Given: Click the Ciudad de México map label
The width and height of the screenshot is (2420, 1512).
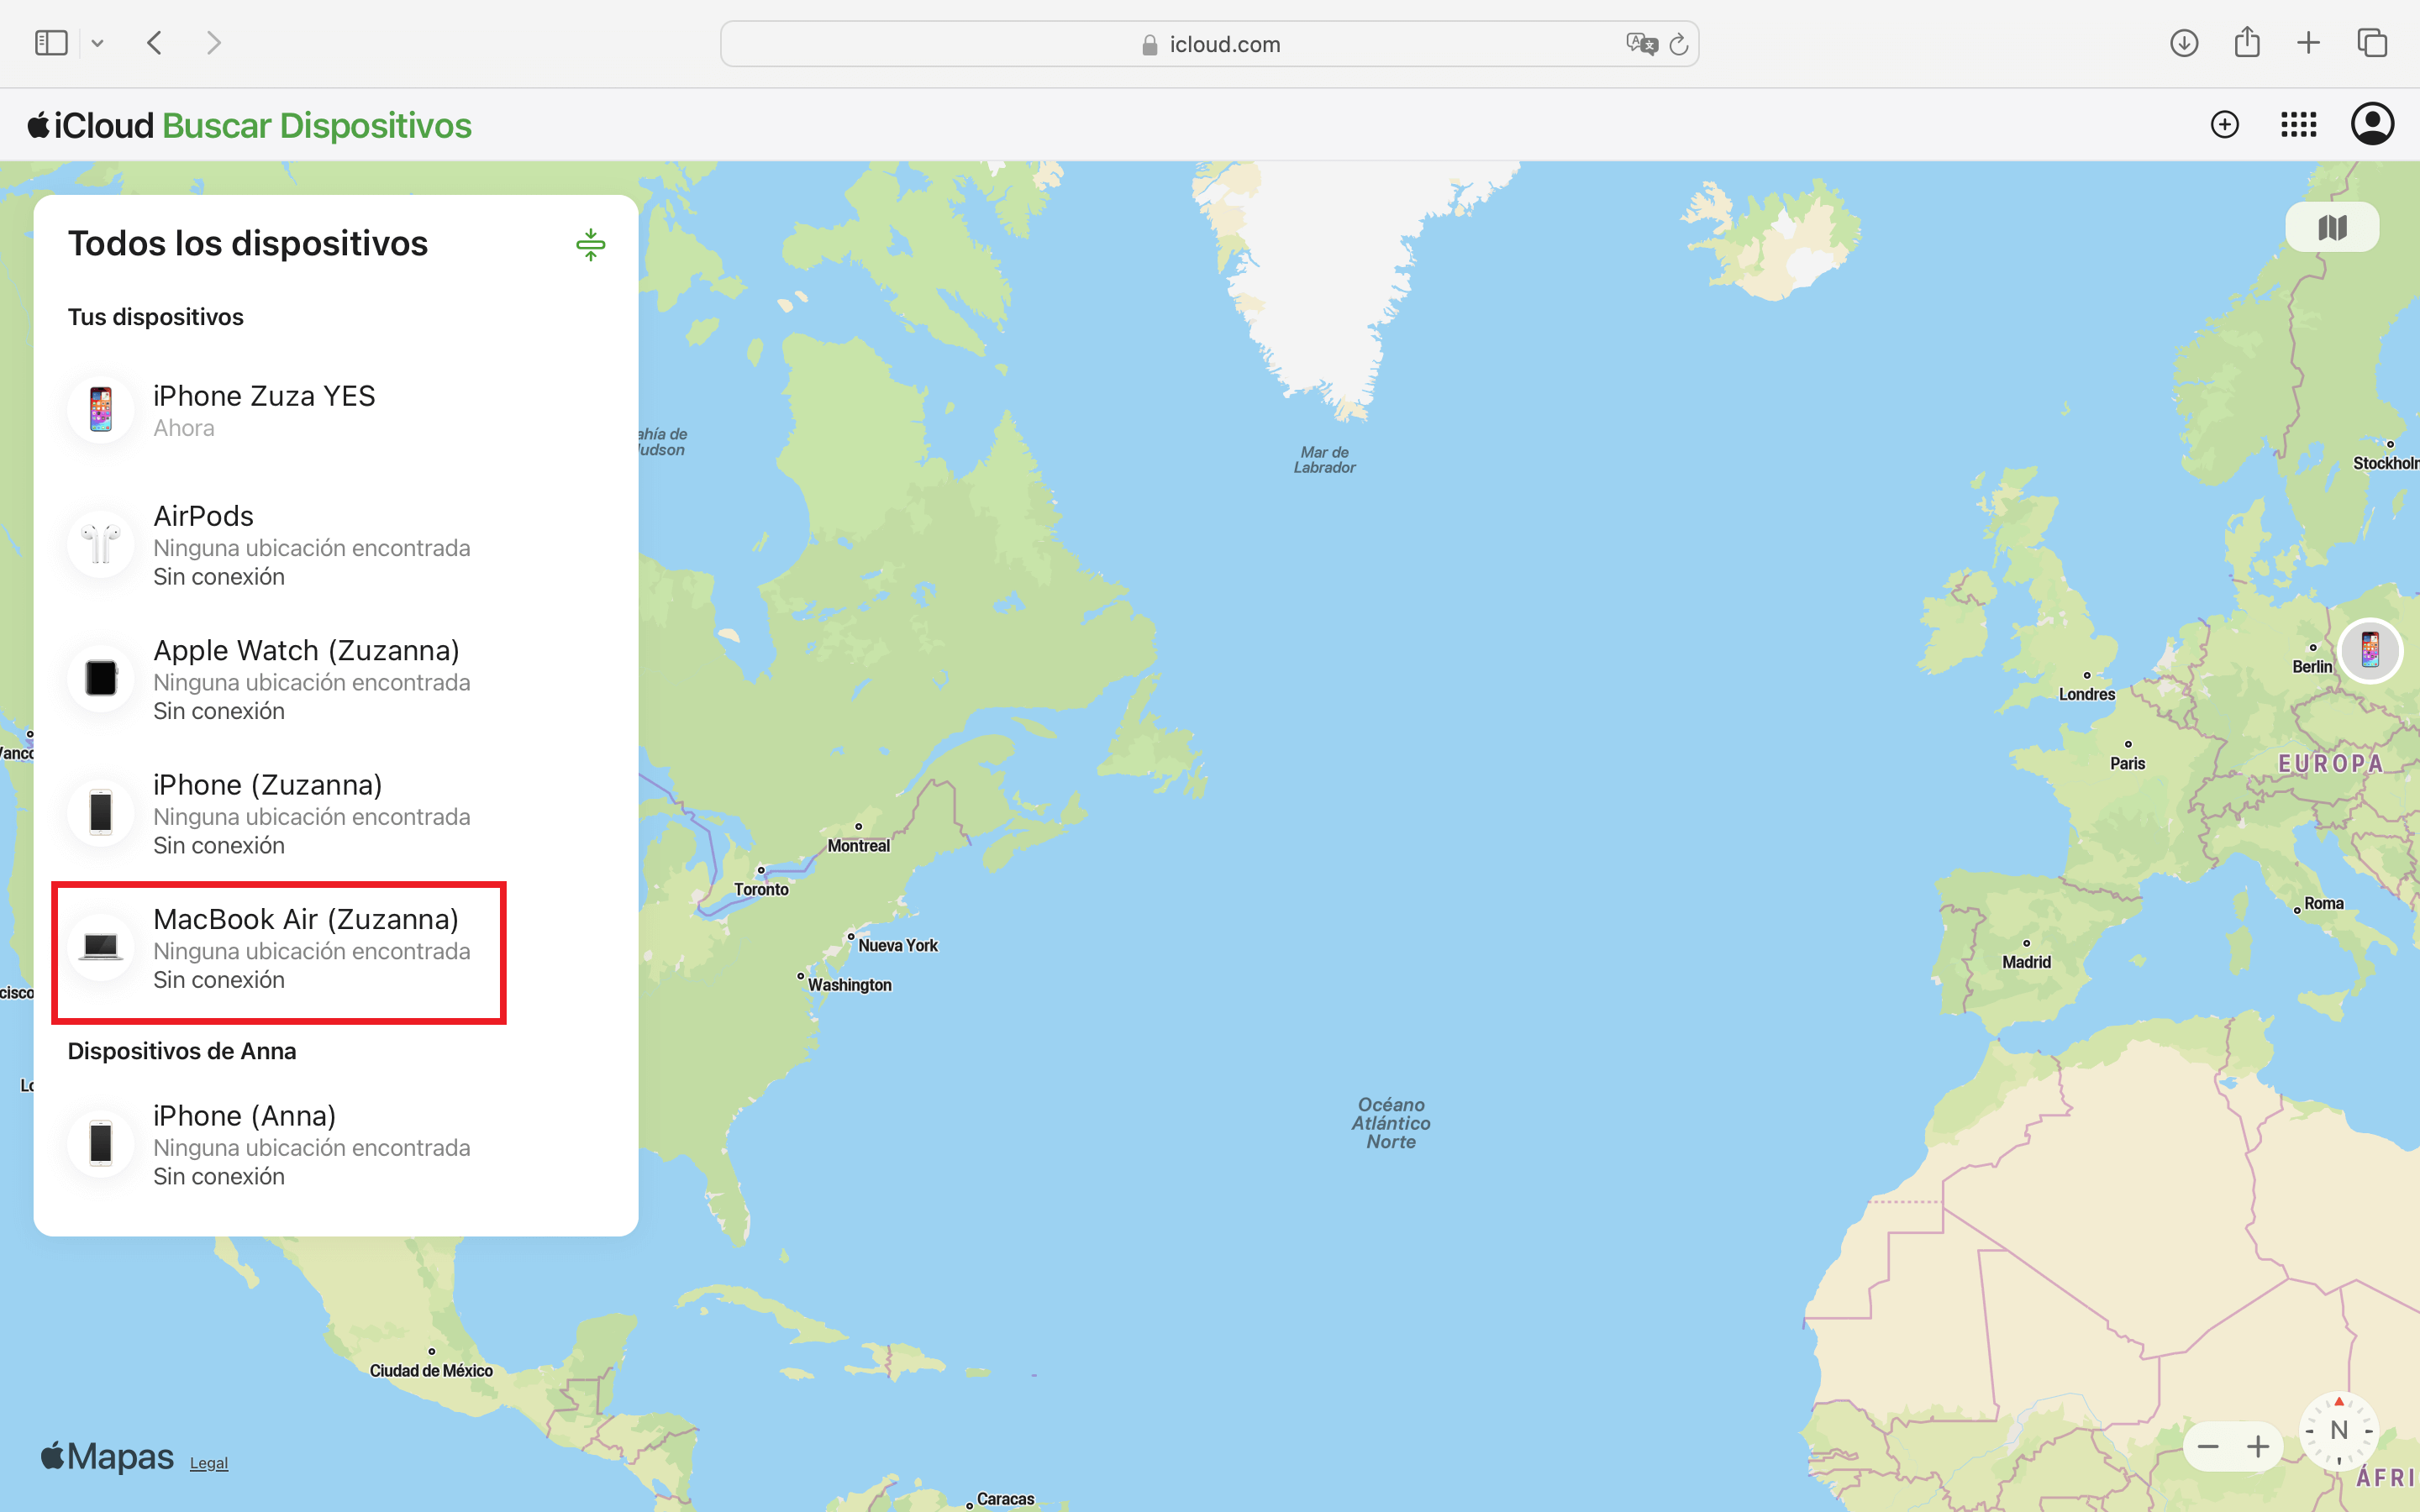Looking at the screenshot, I should tap(431, 1370).
